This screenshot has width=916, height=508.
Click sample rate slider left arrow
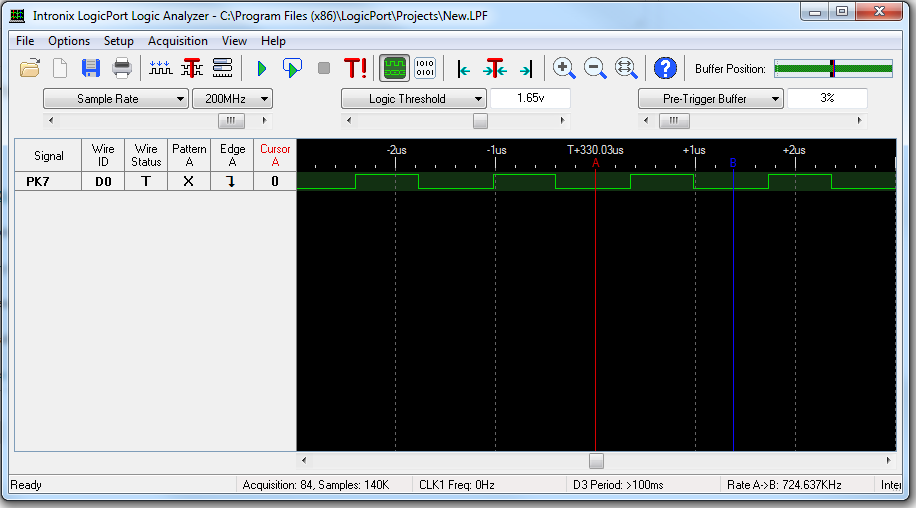(51, 120)
